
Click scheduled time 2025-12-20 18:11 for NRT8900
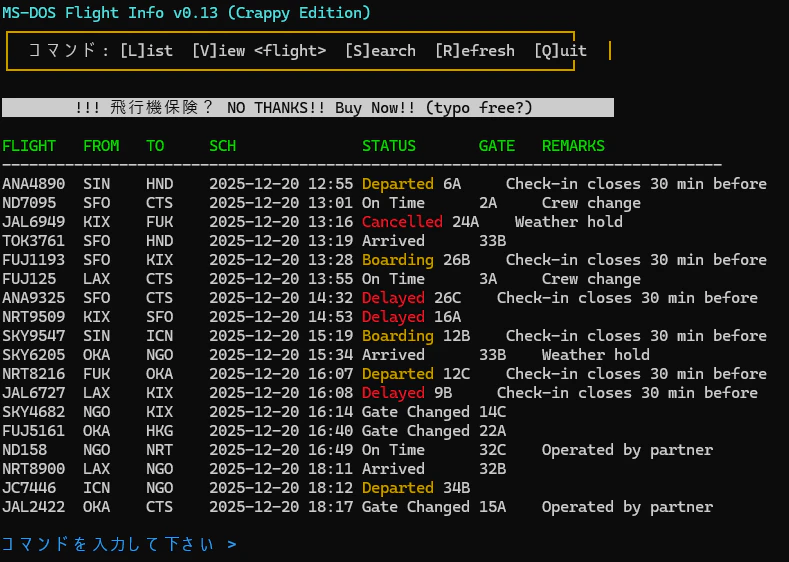(x=281, y=469)
